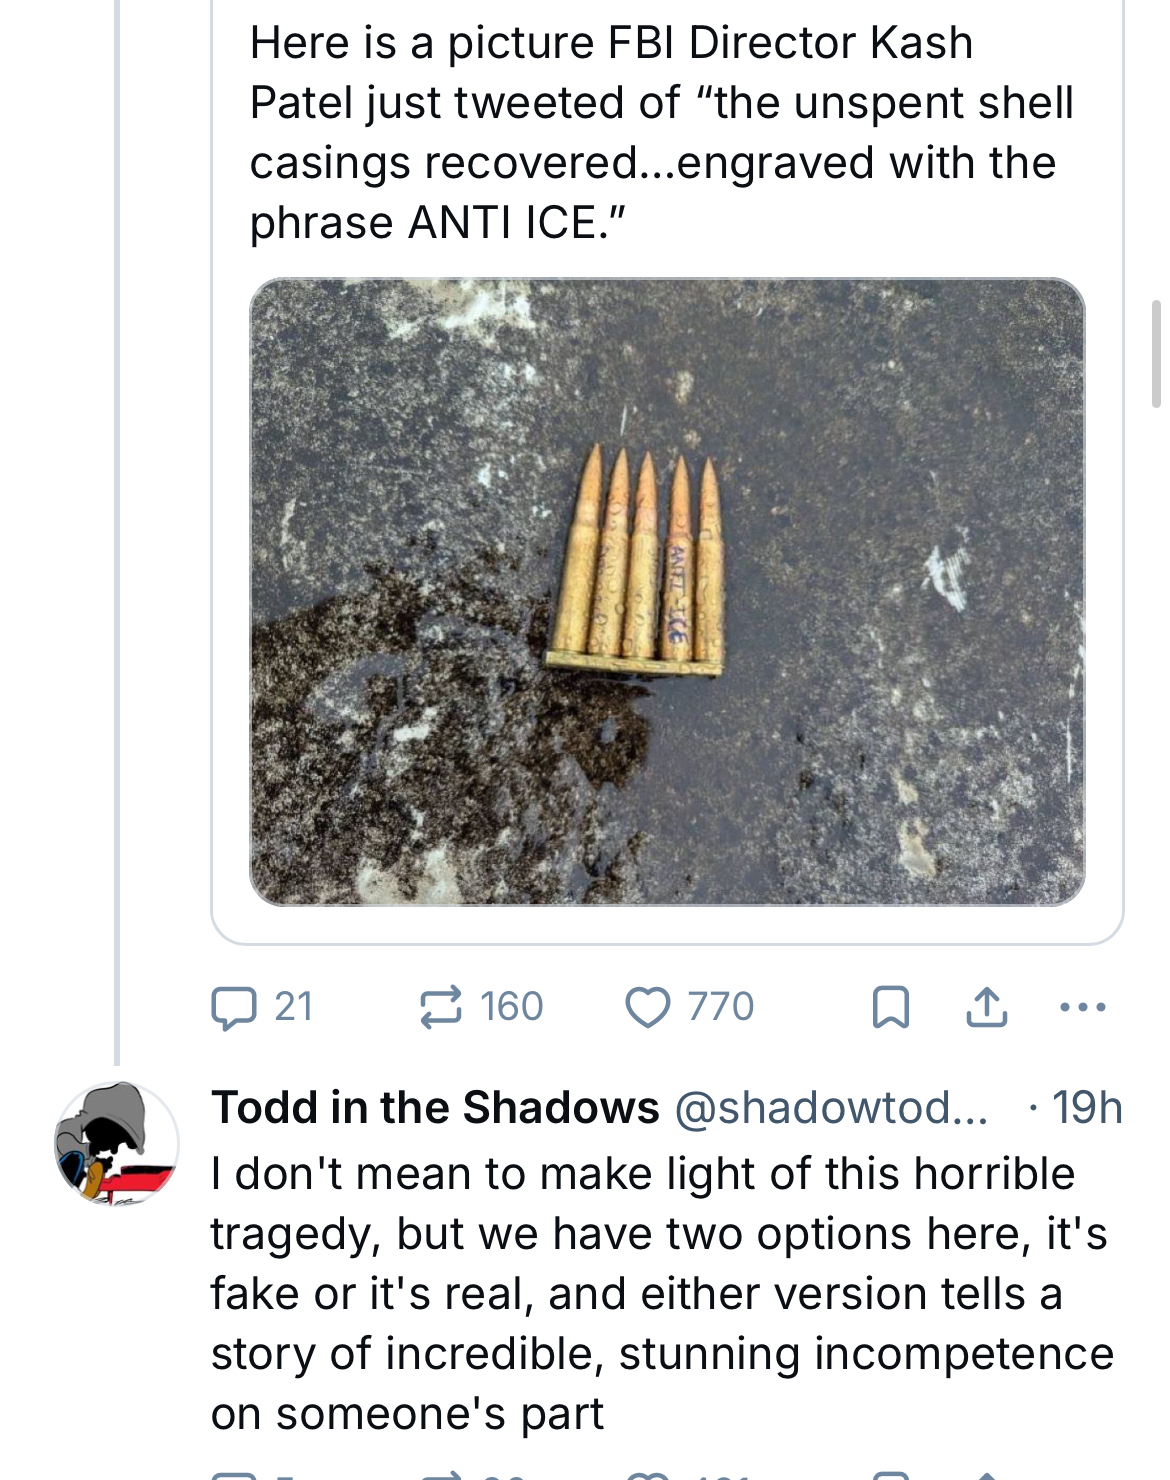1170x1480 pixels.
Task: Tap the reply speech-bubble icon beside 21
Action: [234, 1007]
